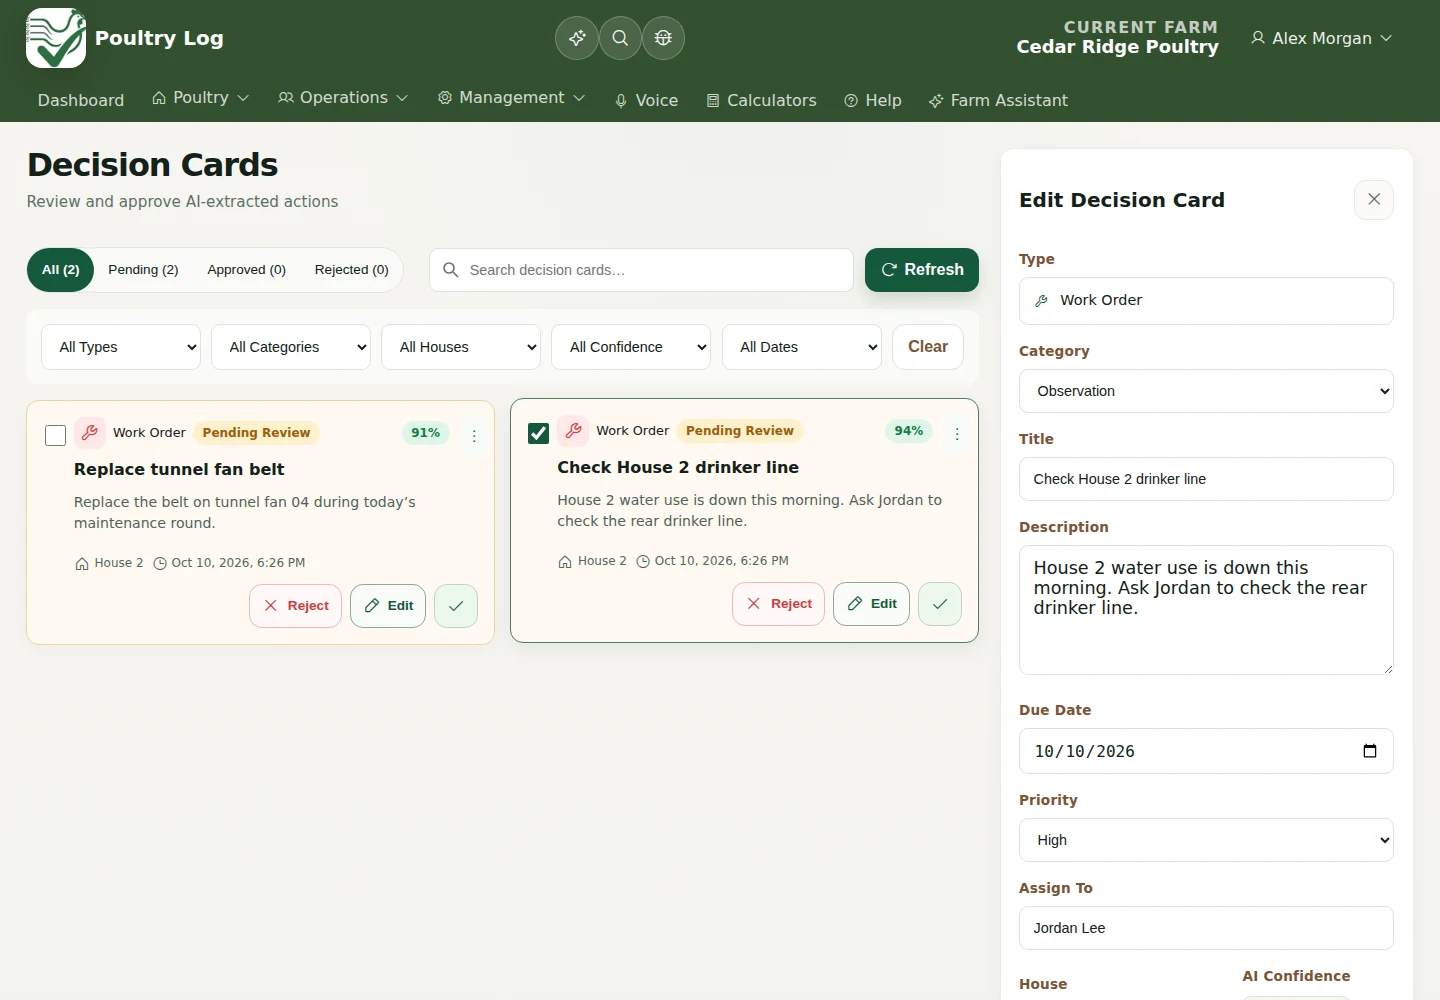The width and height of the screenshot is (1440, 1000).
Task: Open the Operations navigation menu
Action: 343,98
